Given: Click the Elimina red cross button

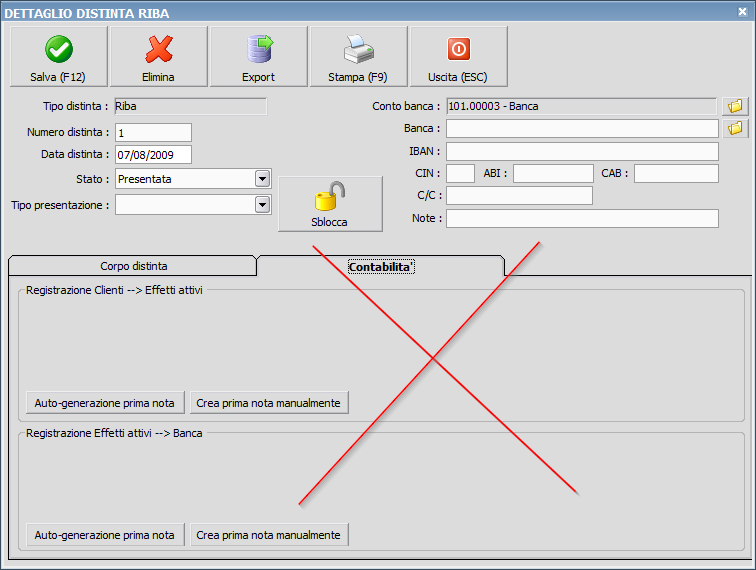Looking at the screenshot, I should coord(159,57).
